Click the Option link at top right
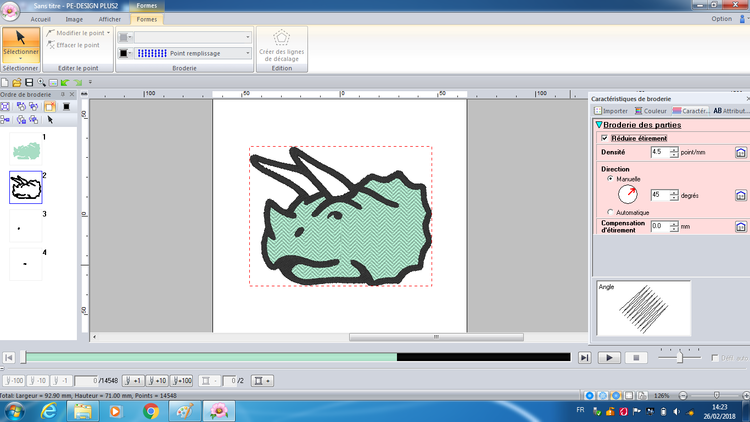 pyautogui.click(x=720, y=18)
